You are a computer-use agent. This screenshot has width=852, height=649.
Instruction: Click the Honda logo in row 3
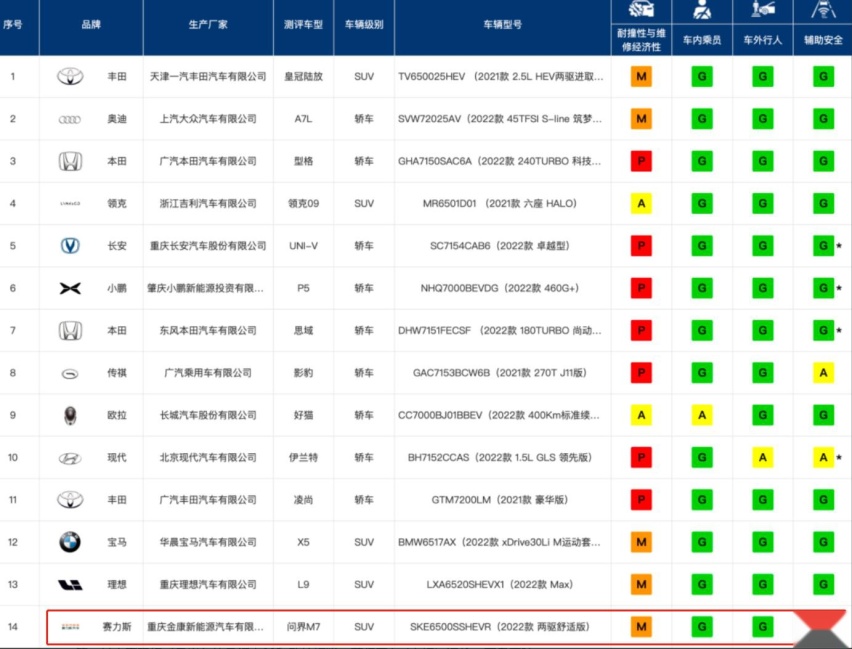click(70, 161)
